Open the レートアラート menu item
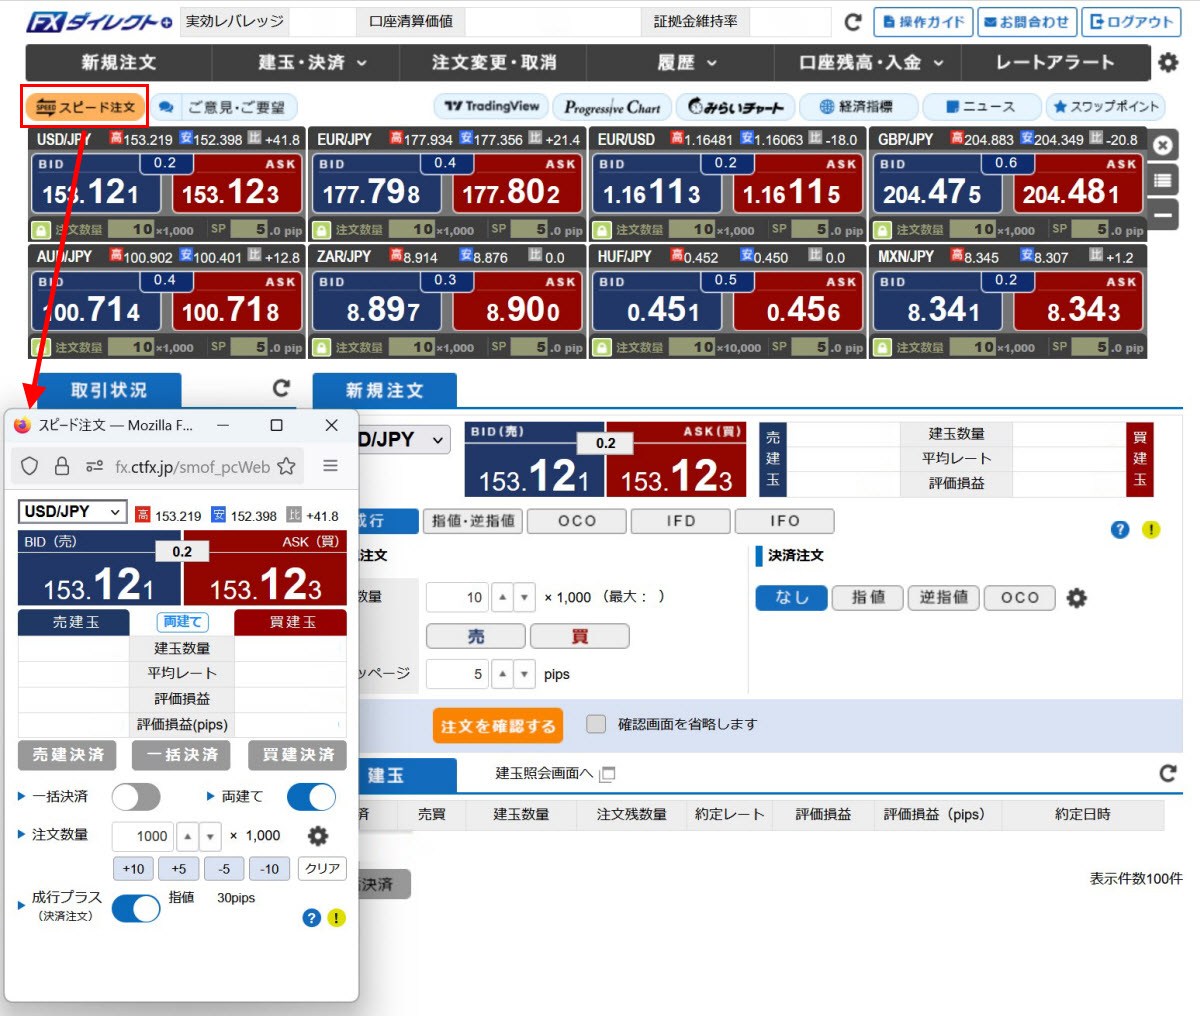 [1054, 63]
